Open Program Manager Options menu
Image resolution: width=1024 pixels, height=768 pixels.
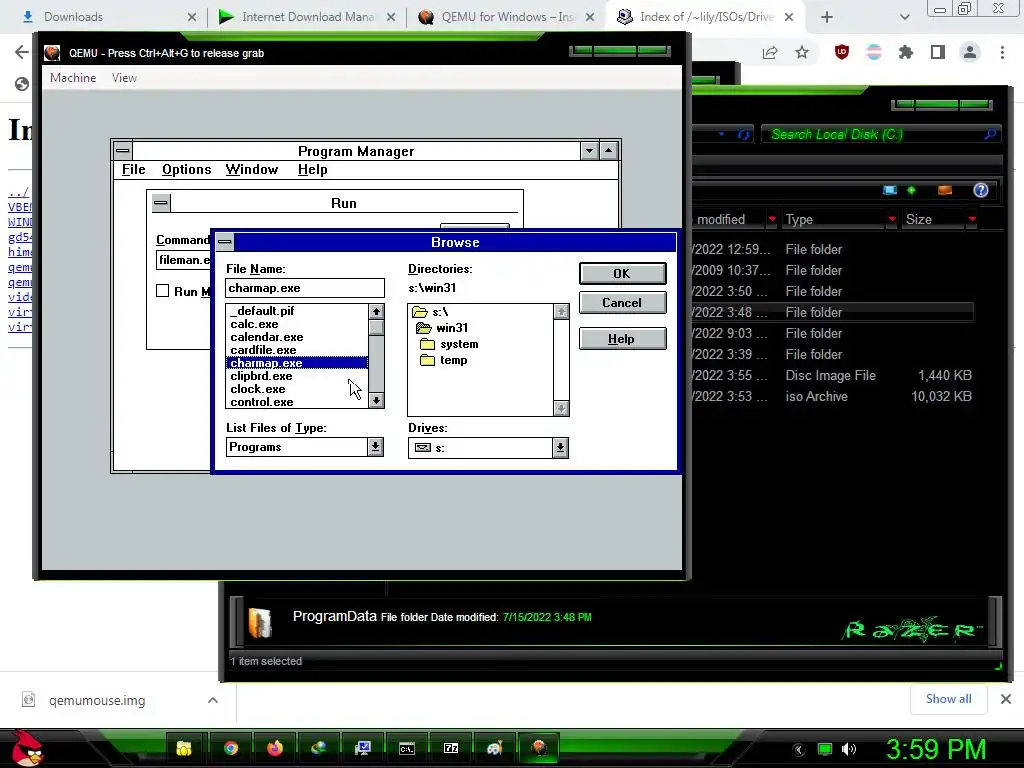186,170
